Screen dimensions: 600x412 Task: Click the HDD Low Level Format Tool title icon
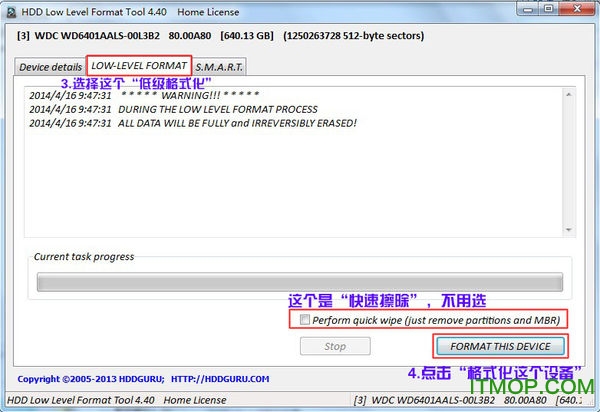(11, 12)
